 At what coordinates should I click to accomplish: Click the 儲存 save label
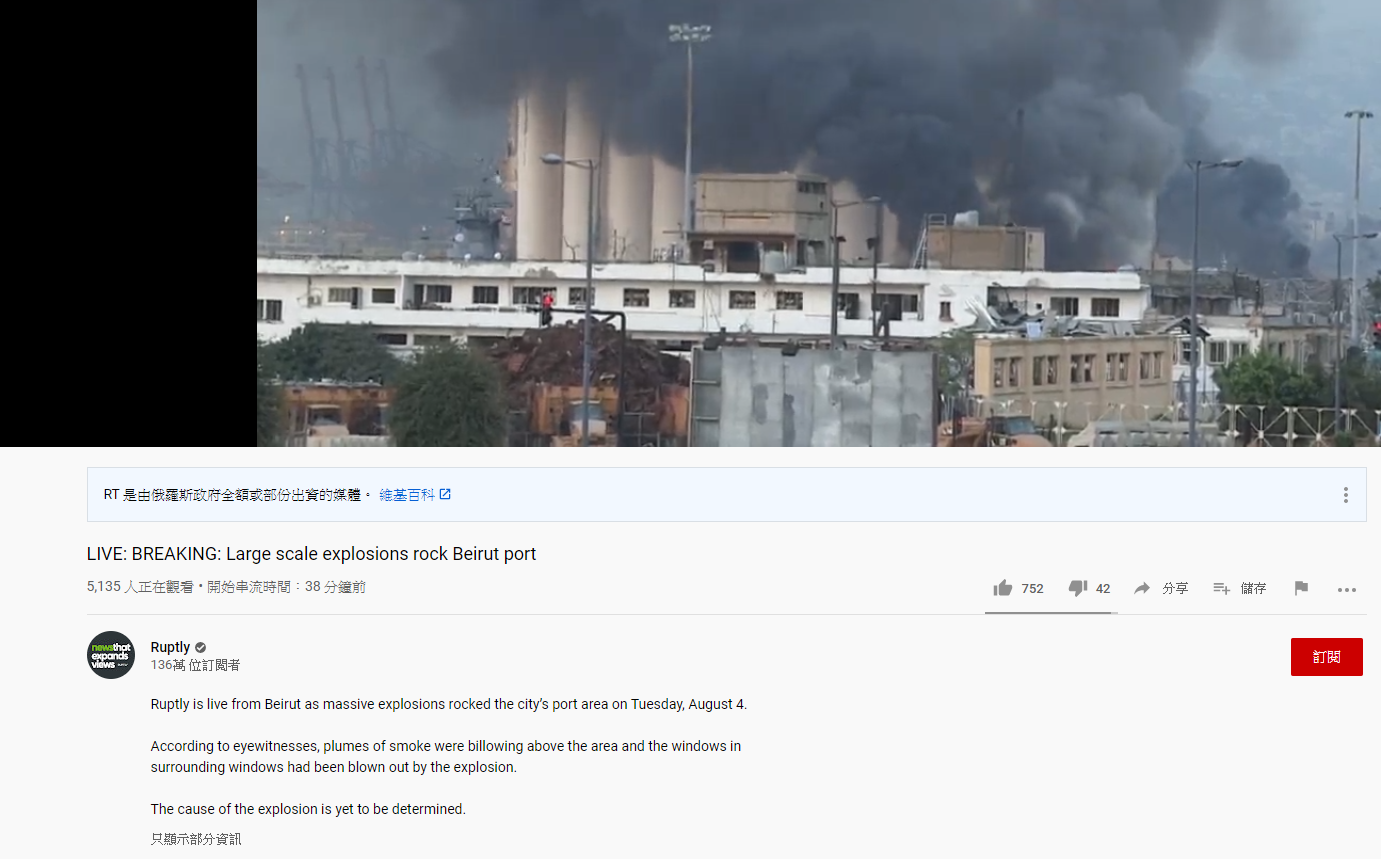click(x=1254, y=589)
